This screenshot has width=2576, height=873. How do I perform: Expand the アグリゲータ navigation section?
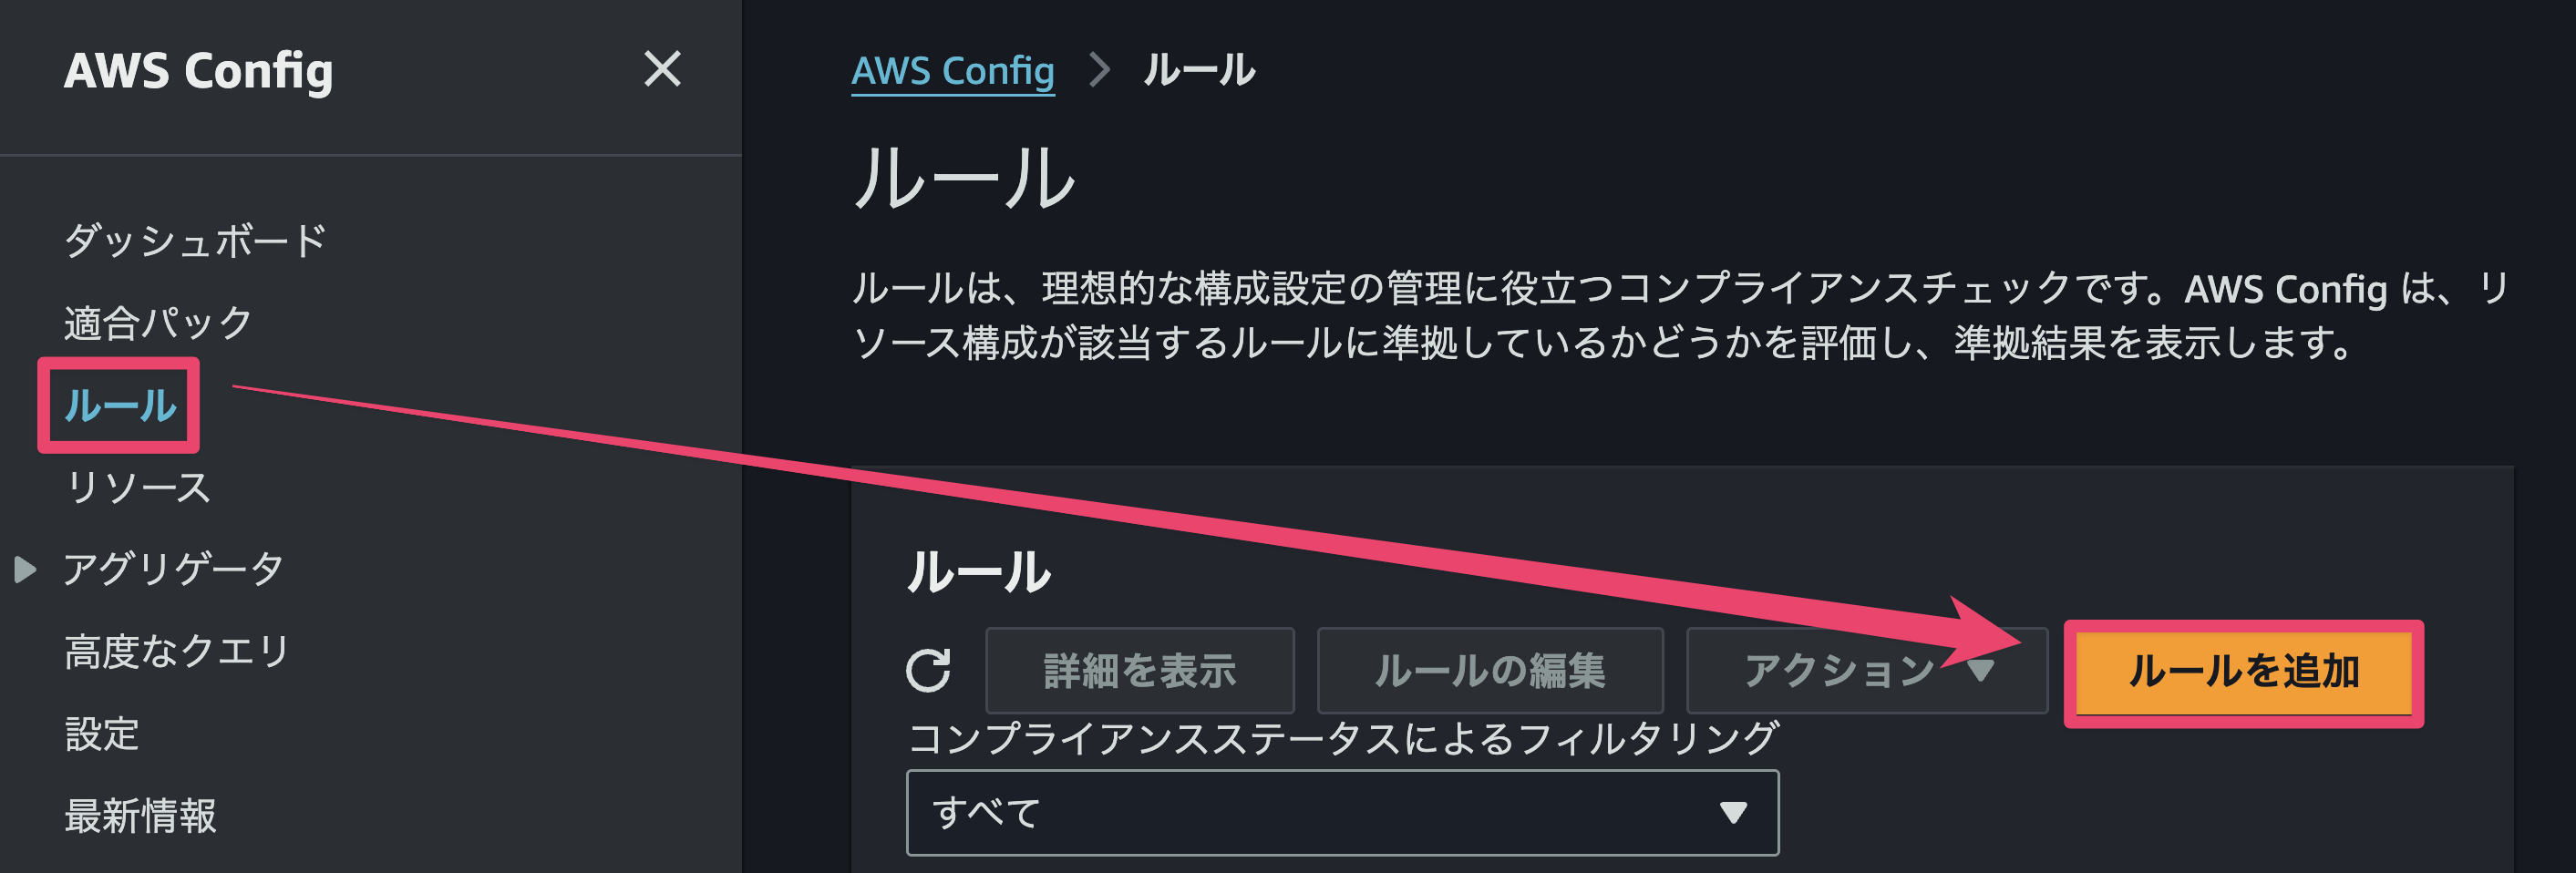click(26, 569)
